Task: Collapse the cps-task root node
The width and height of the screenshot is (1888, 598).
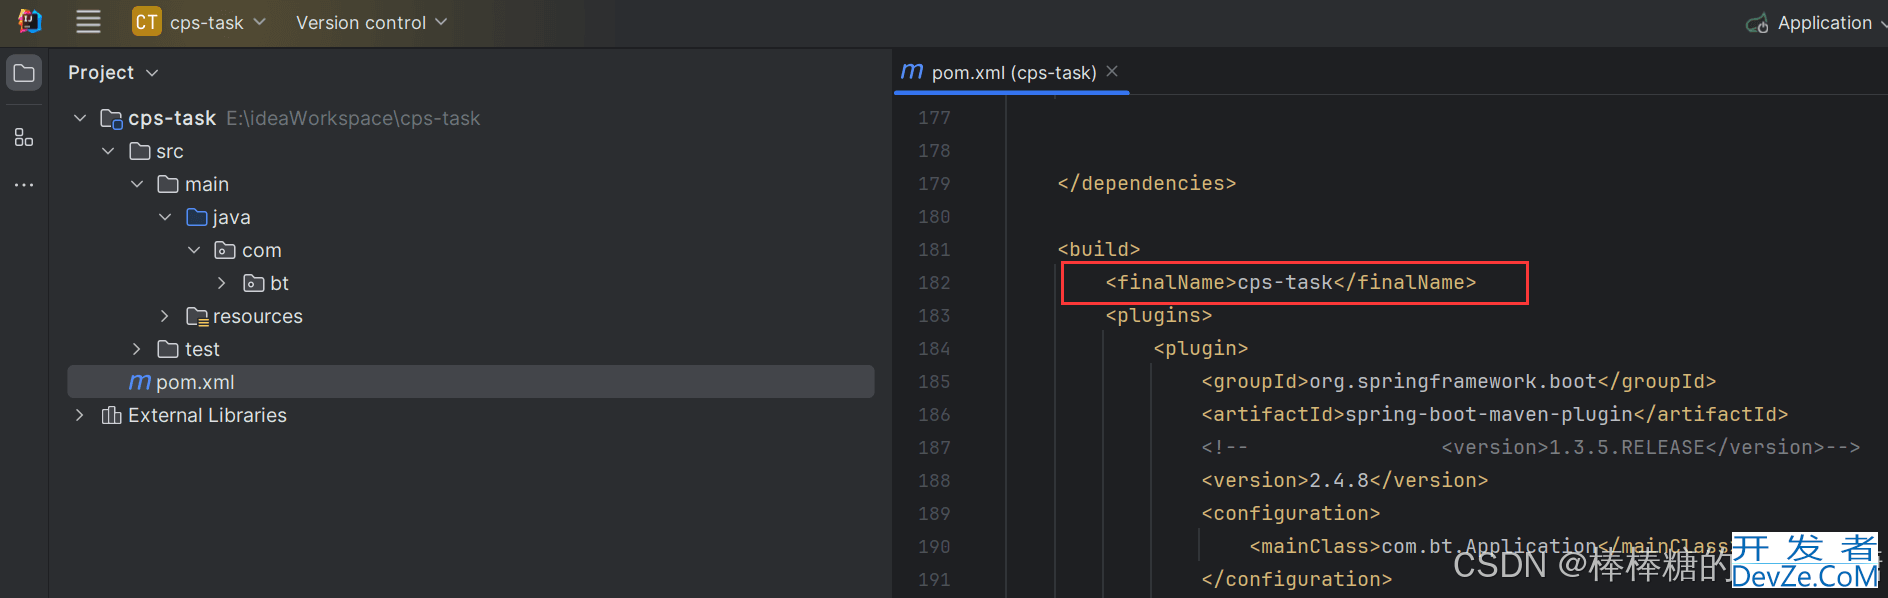Action: 80,118
